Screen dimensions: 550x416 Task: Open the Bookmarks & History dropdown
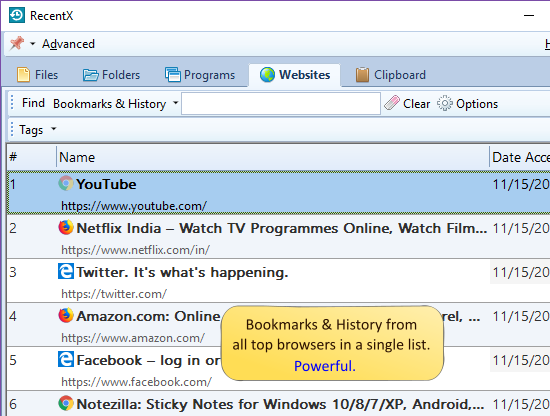(115, 103)
